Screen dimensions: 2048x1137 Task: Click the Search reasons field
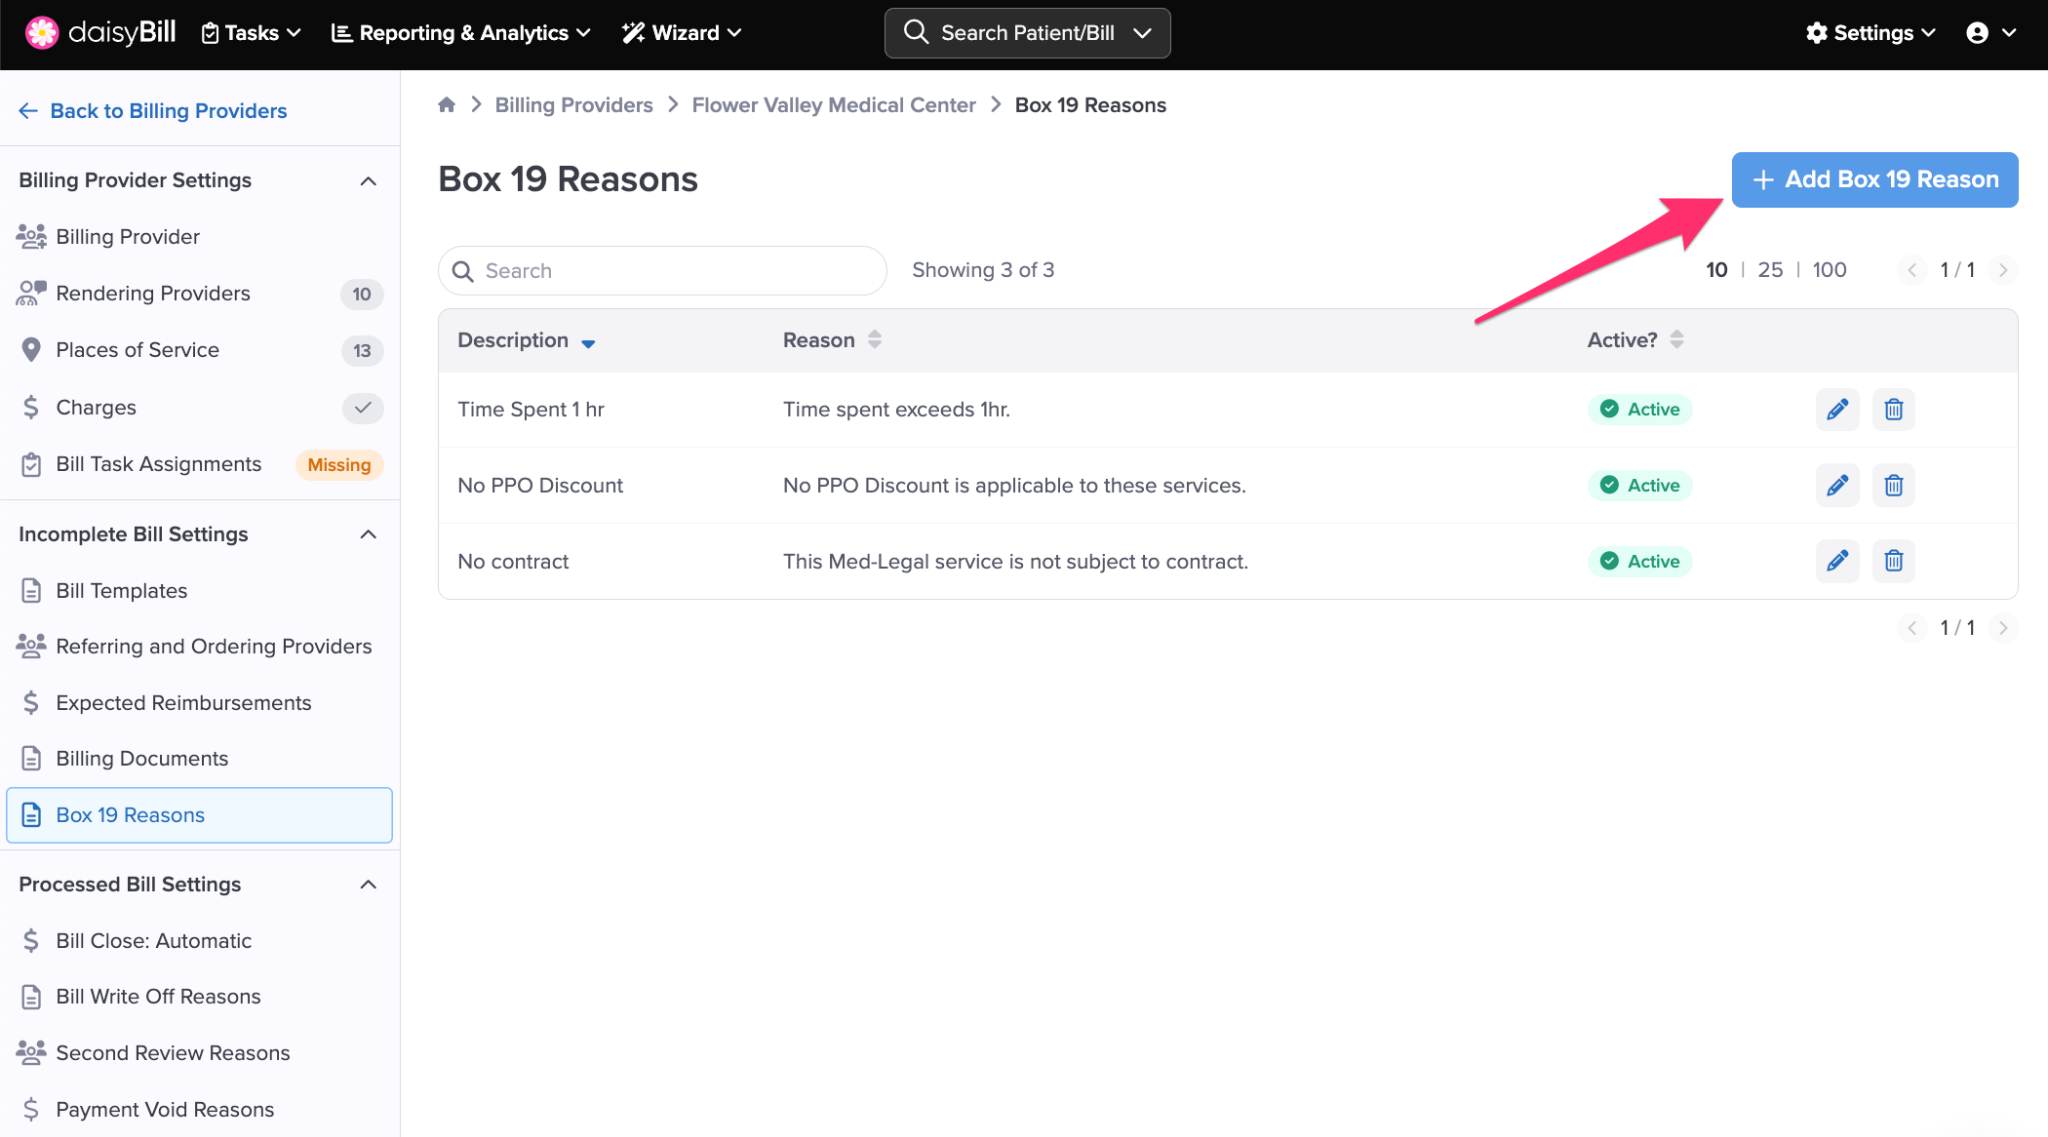coord(662,271)
